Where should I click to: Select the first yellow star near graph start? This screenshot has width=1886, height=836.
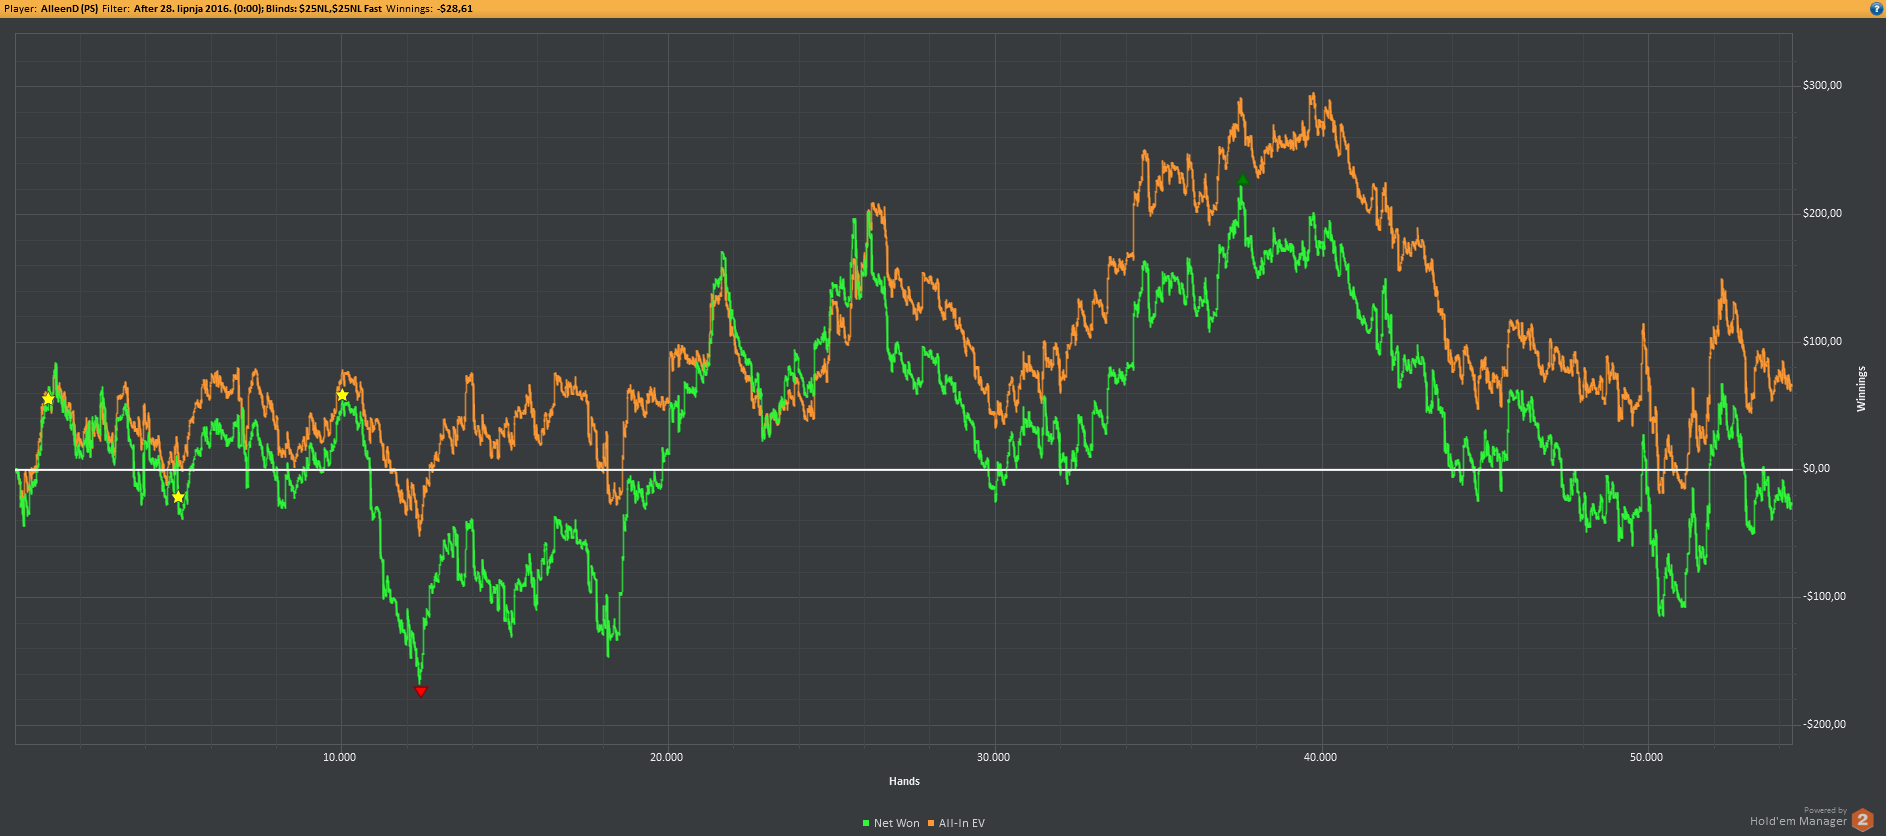click(48, 399)
